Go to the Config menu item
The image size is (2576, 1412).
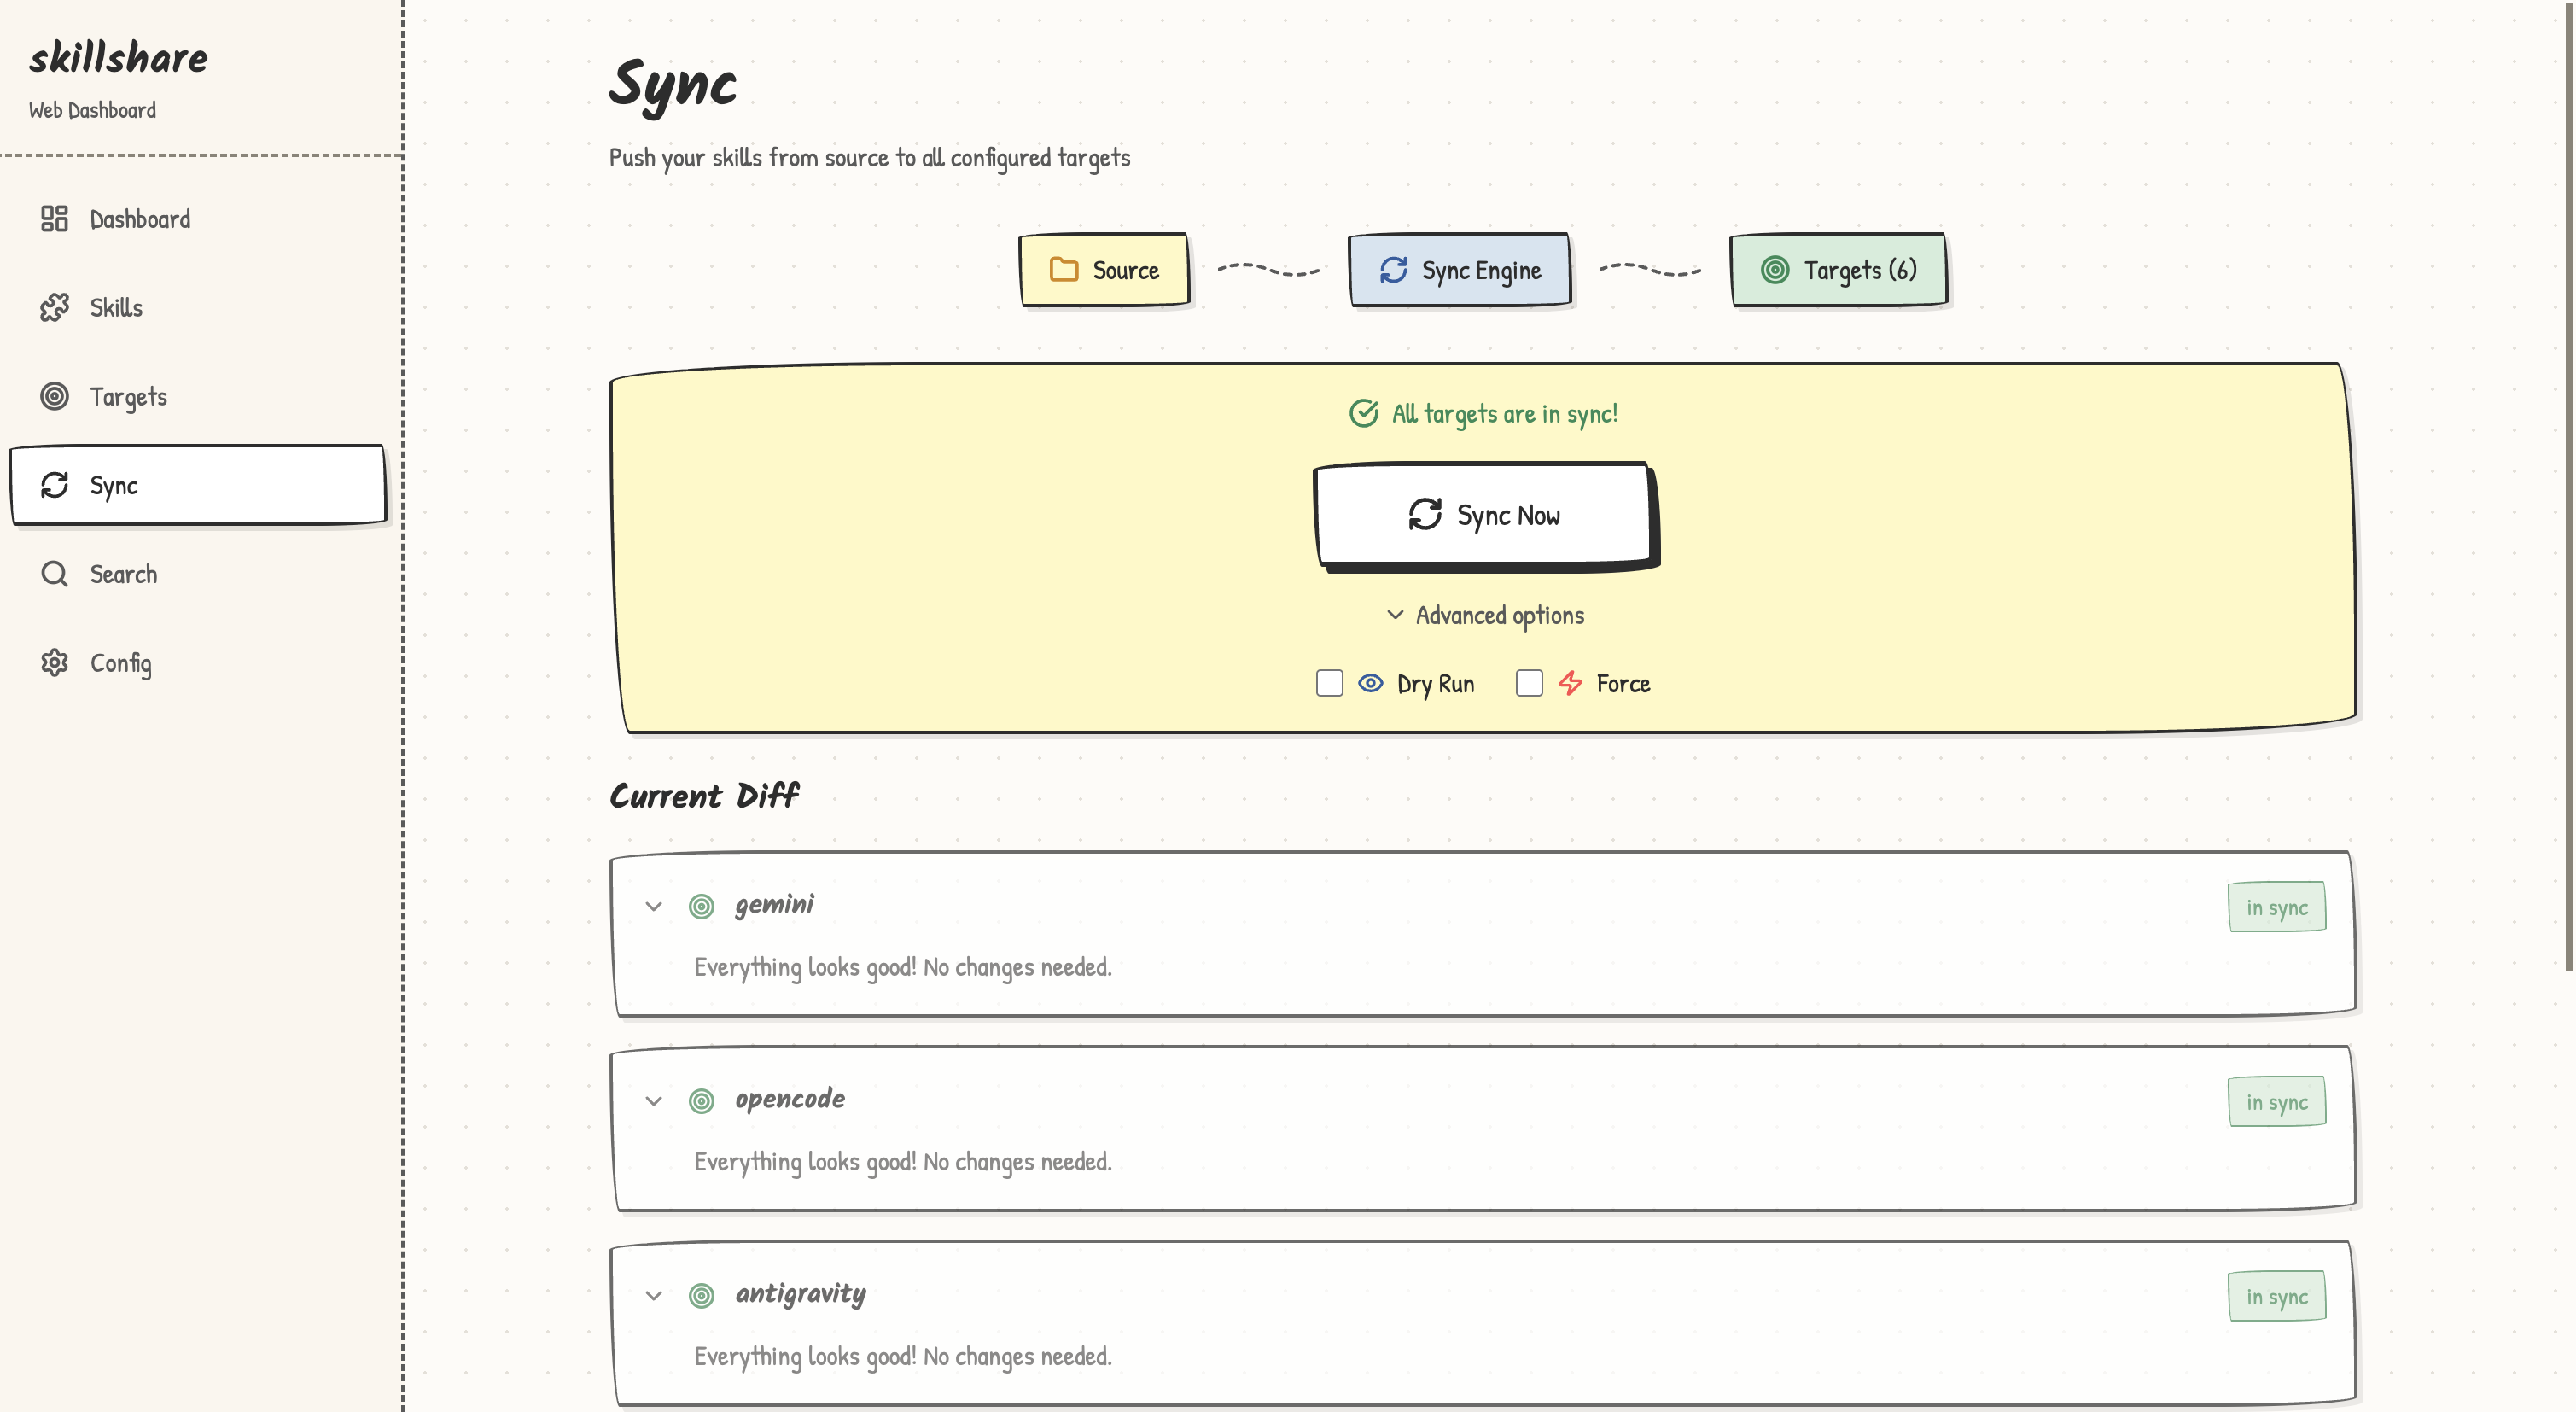click(x=120, y=663)
